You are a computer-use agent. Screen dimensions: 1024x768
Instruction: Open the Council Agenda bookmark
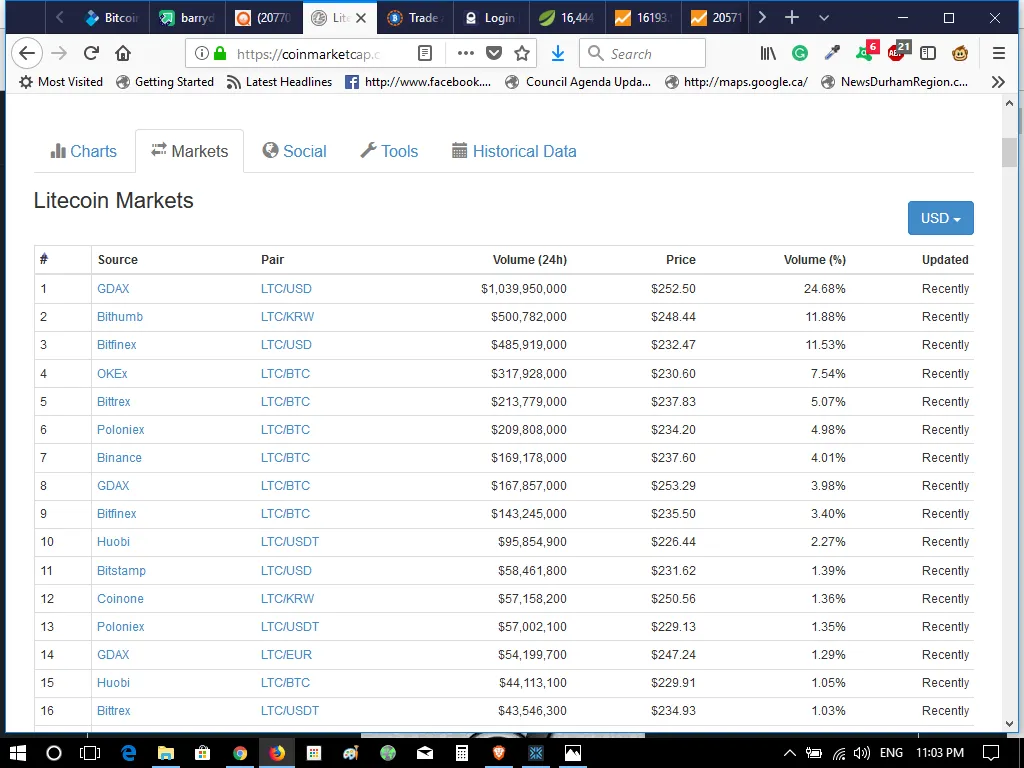[579, 82]
